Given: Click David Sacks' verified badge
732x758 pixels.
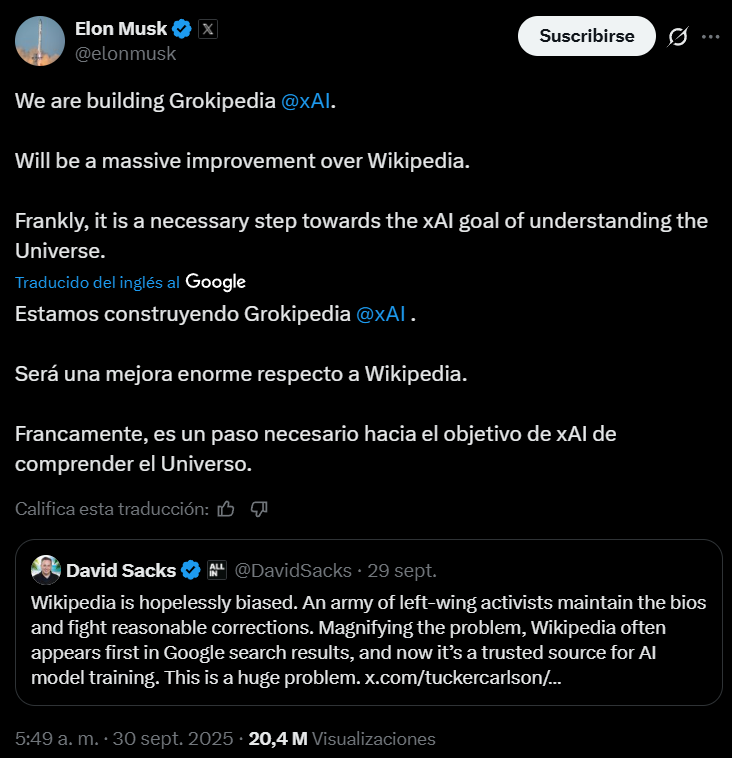Looking at the screenshot, I should [192, 570].
